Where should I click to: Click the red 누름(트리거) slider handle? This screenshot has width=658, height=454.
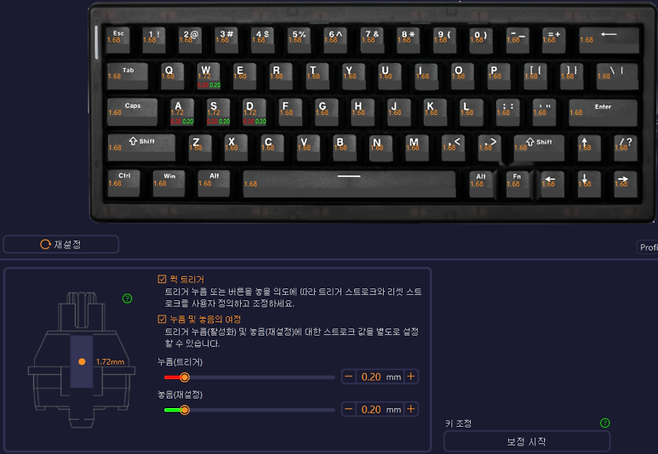coord(184,377)
